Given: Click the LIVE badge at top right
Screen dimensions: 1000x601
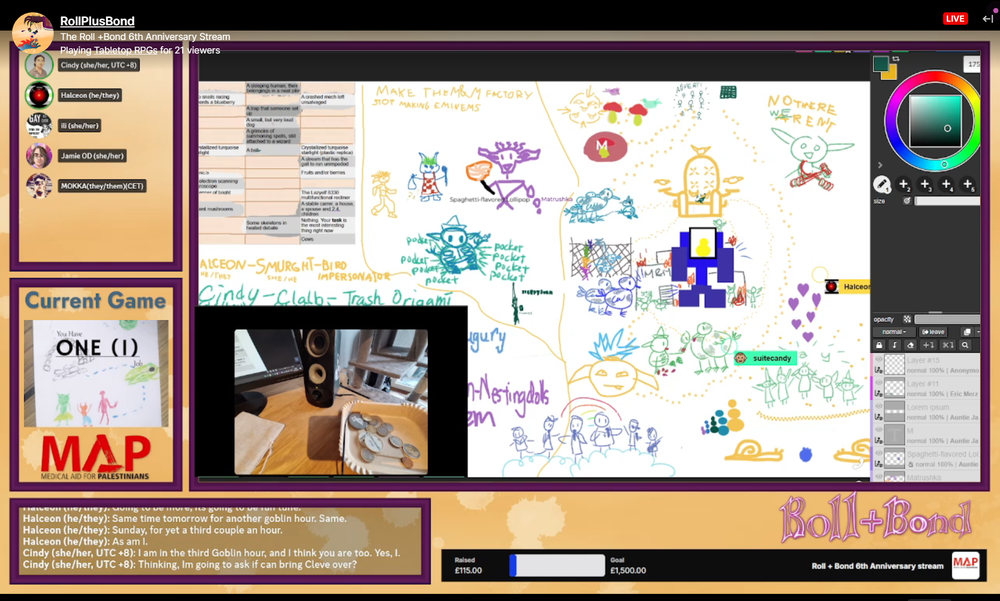Looking at the screenshot, I should 955,19.
